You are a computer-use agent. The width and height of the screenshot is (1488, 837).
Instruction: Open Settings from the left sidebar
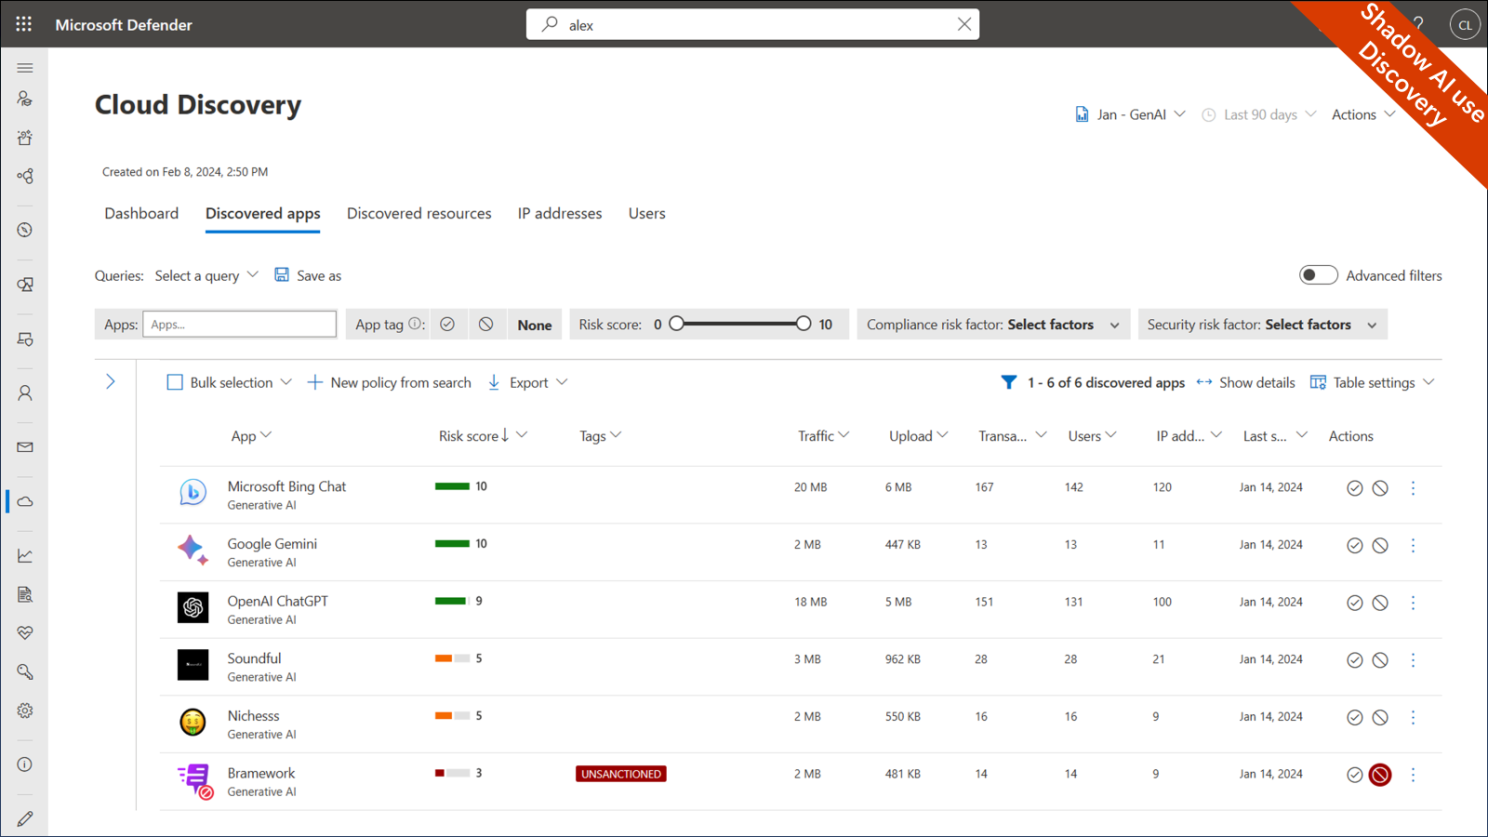coord(25,710)
